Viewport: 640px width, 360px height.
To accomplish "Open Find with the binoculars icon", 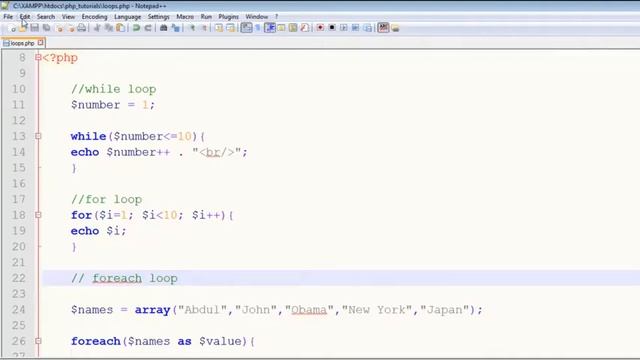I will pyautogui.click(x=164, y=28).
